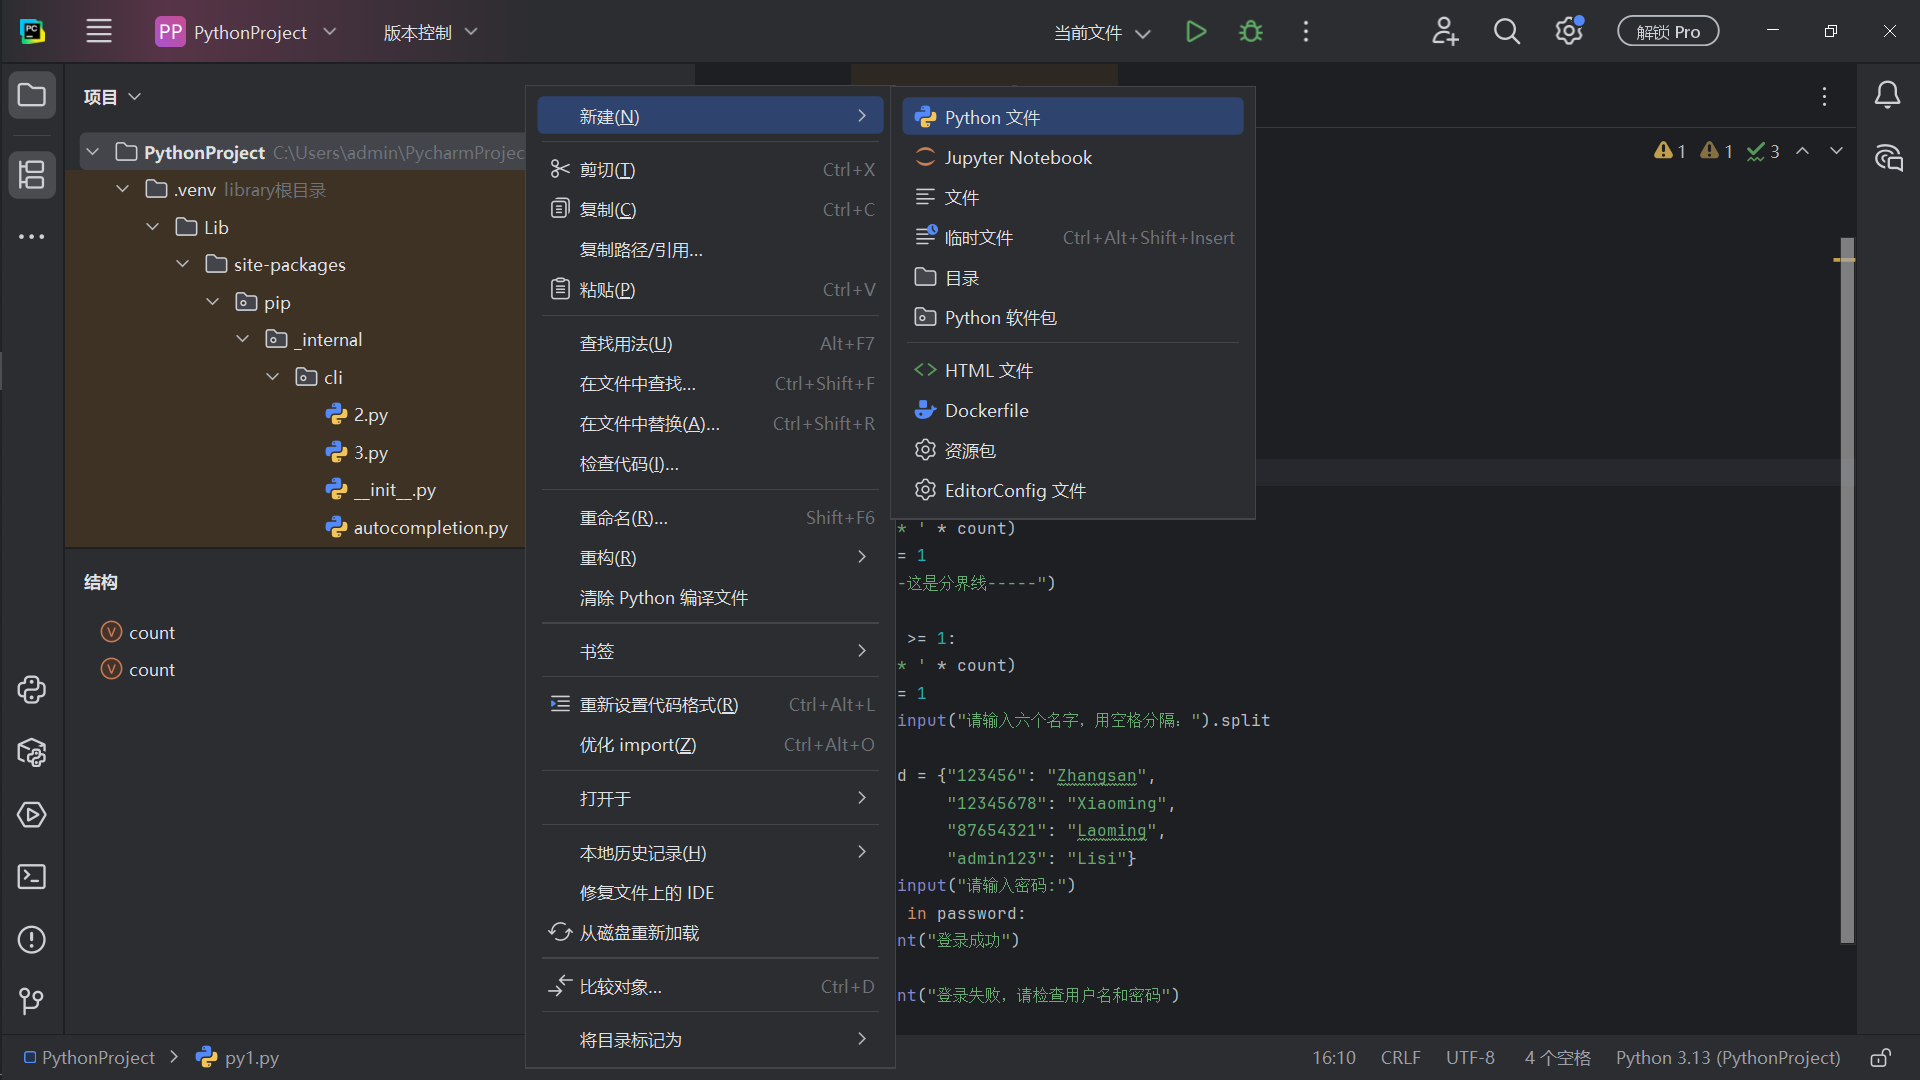1920x1080 pixels.
Task: Select autocompletion.py in the project tree
Action: [x=429, y=527]
